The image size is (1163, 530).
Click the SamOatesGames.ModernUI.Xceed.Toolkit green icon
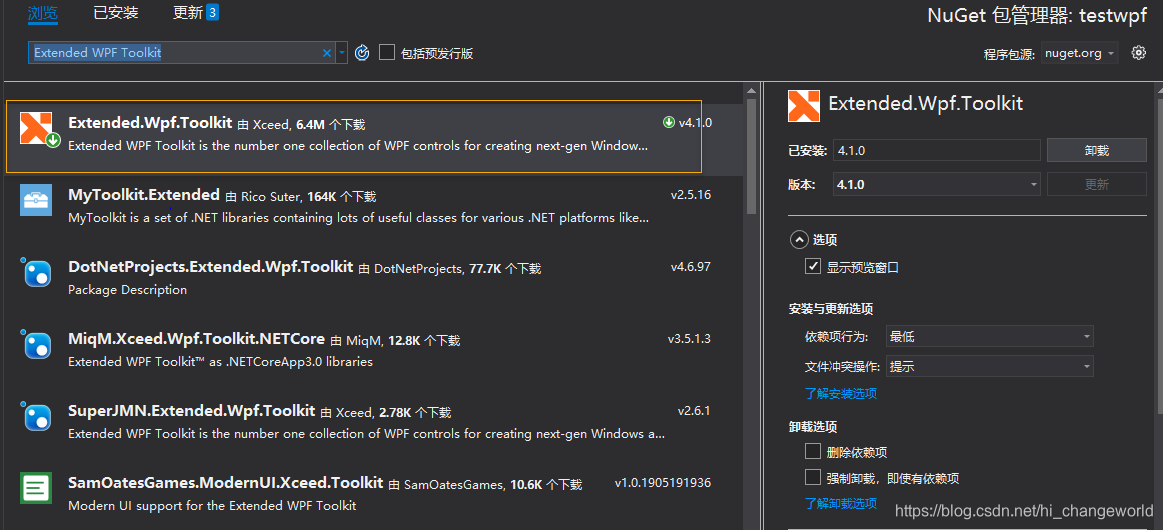tap(36, 488)
